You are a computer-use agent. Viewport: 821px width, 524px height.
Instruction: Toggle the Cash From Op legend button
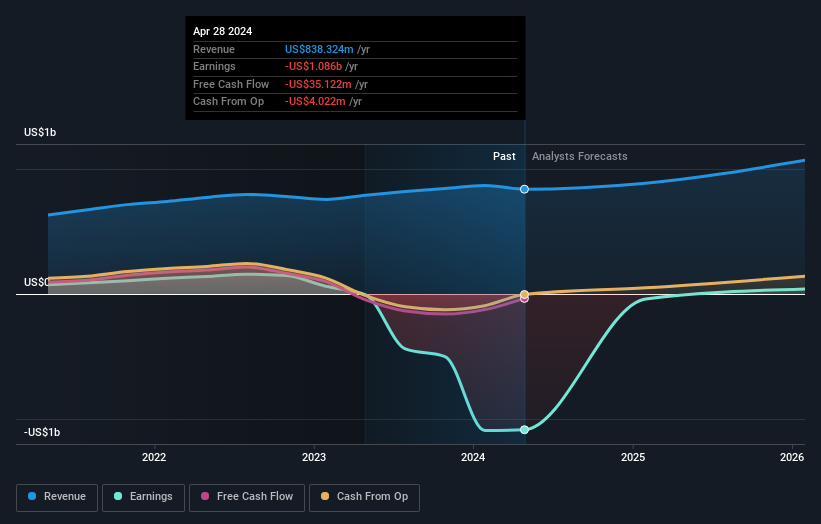[x=364, y=497]
